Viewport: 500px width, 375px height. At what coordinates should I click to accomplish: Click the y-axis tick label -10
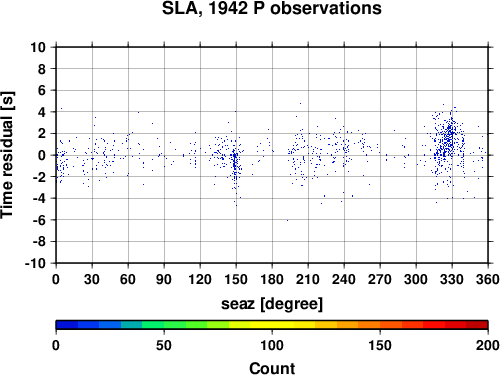[35, 263]
